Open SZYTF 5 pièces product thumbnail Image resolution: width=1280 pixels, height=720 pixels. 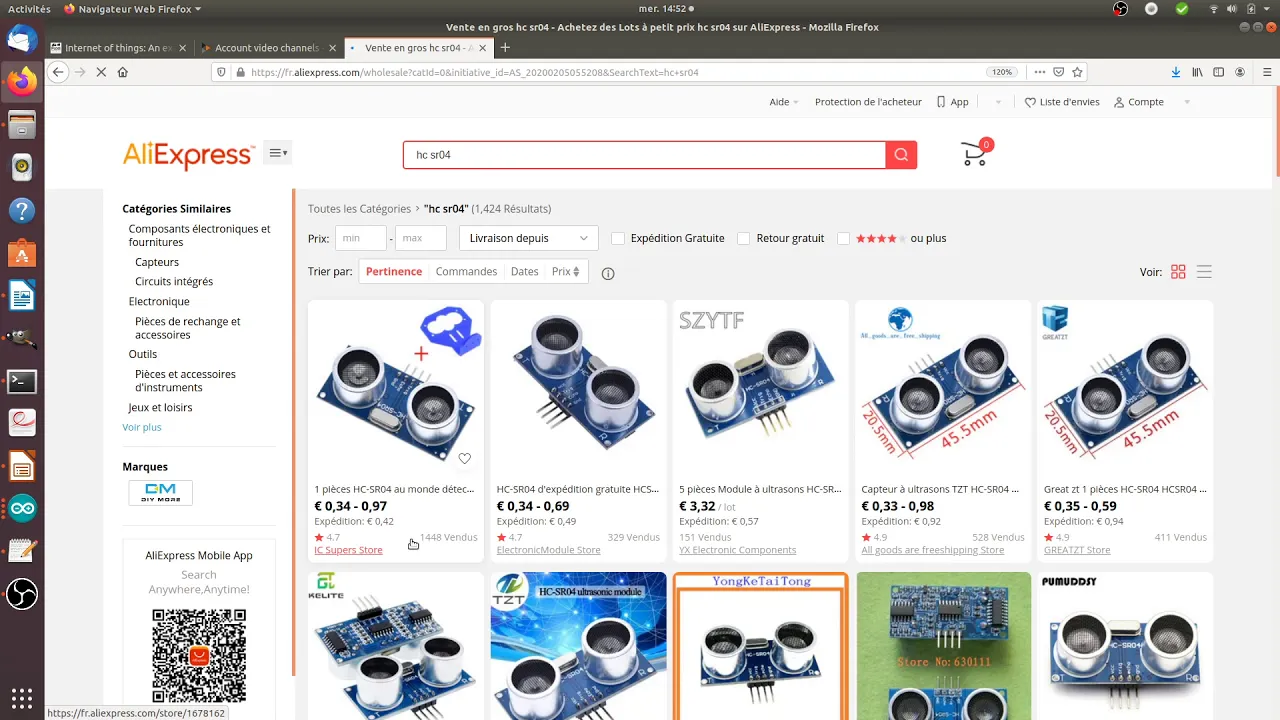pos(761,388)
